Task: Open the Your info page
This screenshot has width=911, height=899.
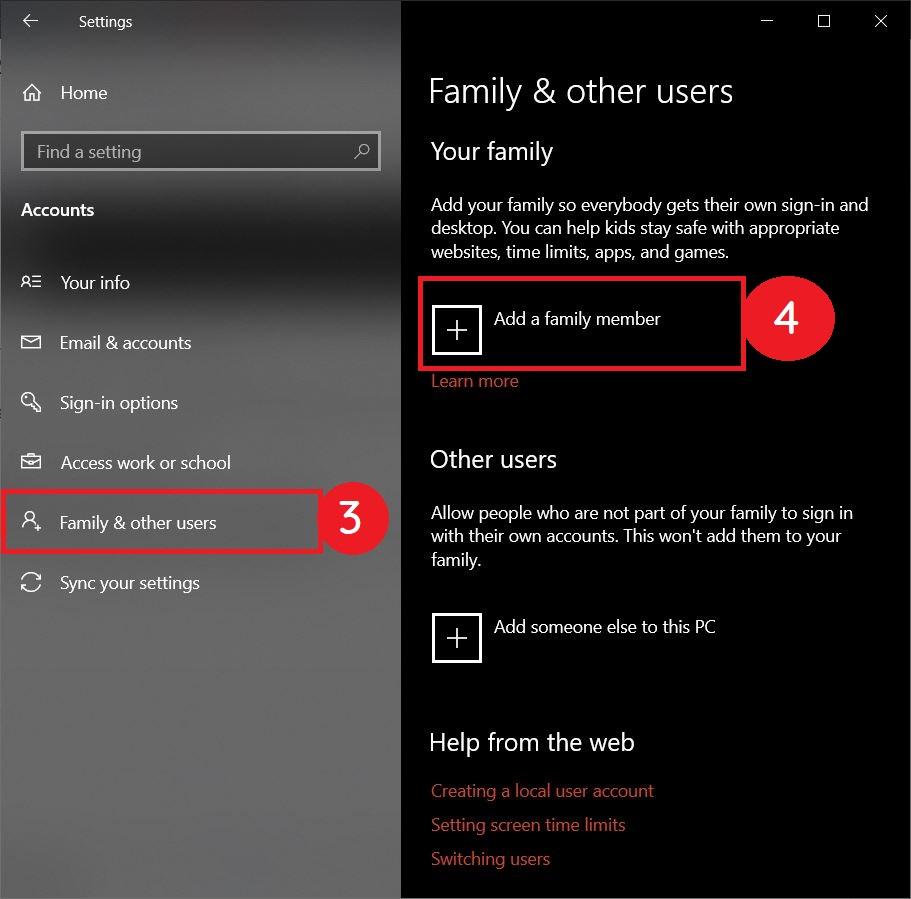Action: 95,282
